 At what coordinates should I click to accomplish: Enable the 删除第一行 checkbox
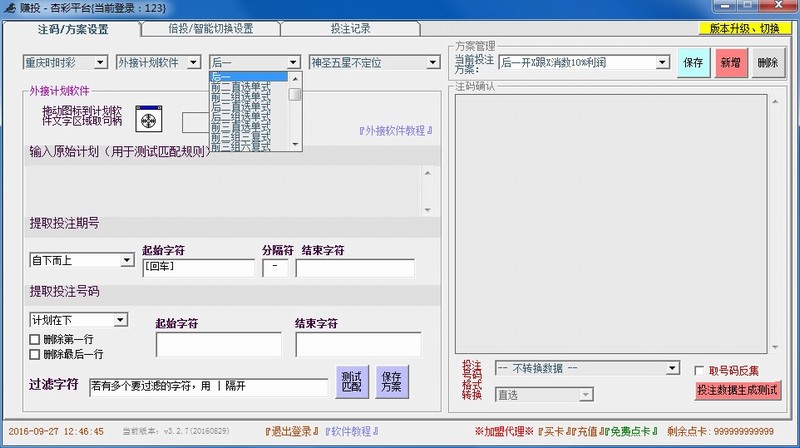(x=36, y=340)
